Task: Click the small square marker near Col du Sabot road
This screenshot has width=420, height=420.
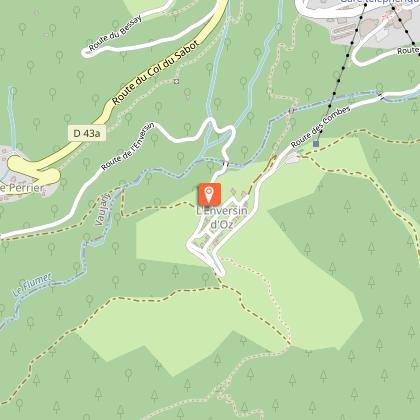Action: 176,81
